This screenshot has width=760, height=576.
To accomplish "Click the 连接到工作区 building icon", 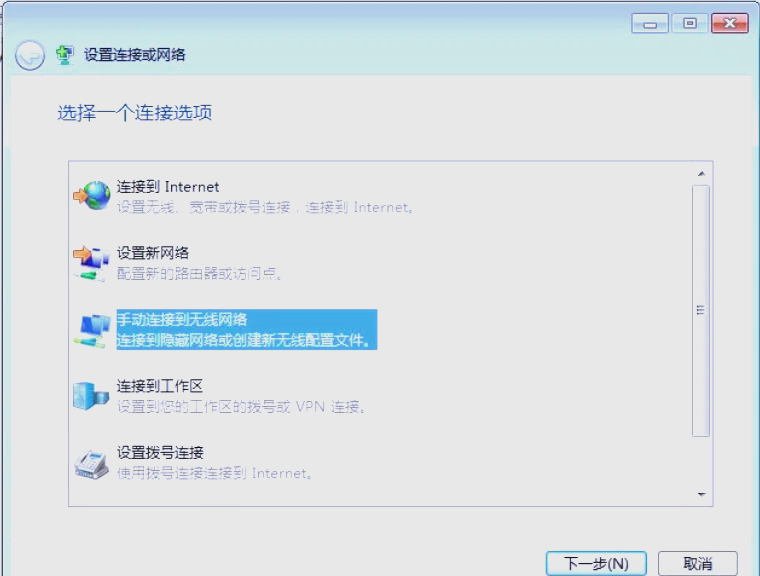I will pos(91,396).
